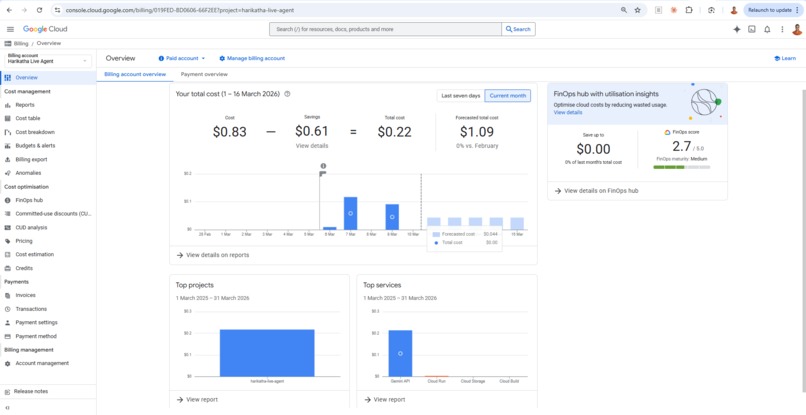Image resolution: width=806 pixels, height=415 pixels.
Task: Click View details on FinOps hub
Action: pyautogui.click(x=596, y=191)
